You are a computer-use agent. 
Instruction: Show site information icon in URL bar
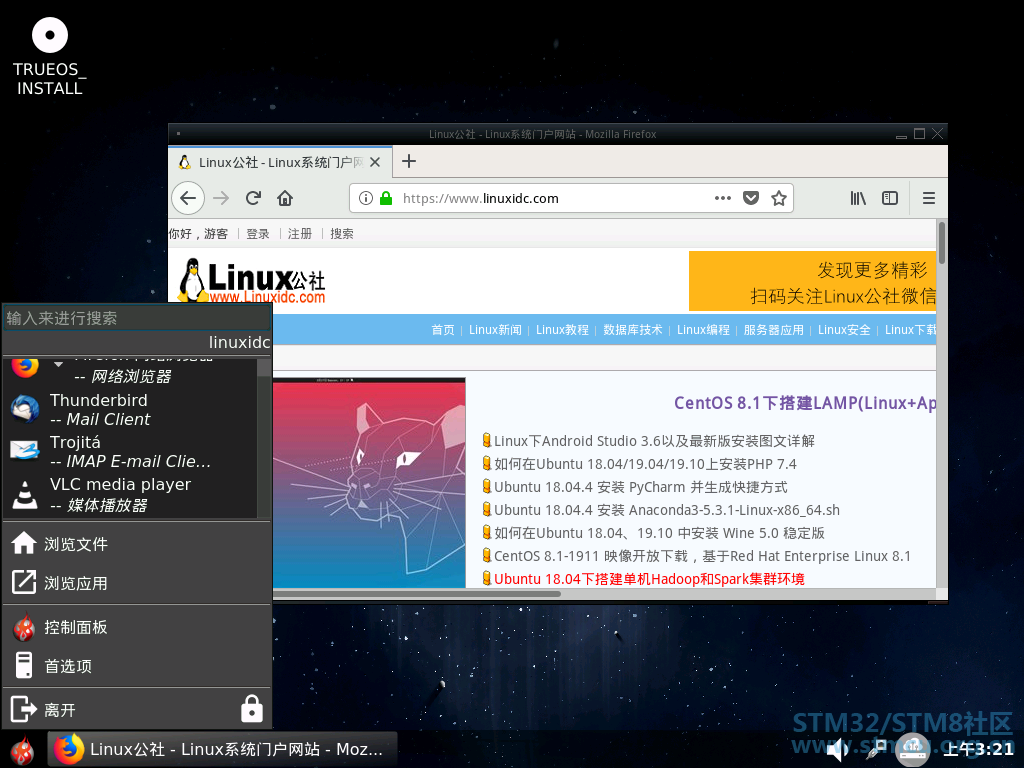[366, 198]
